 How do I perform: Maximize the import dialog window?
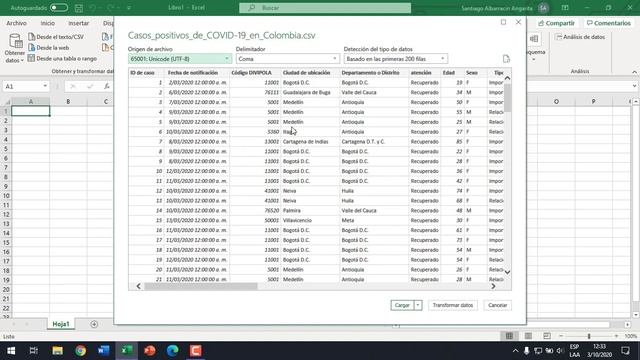tap(503, 22)
